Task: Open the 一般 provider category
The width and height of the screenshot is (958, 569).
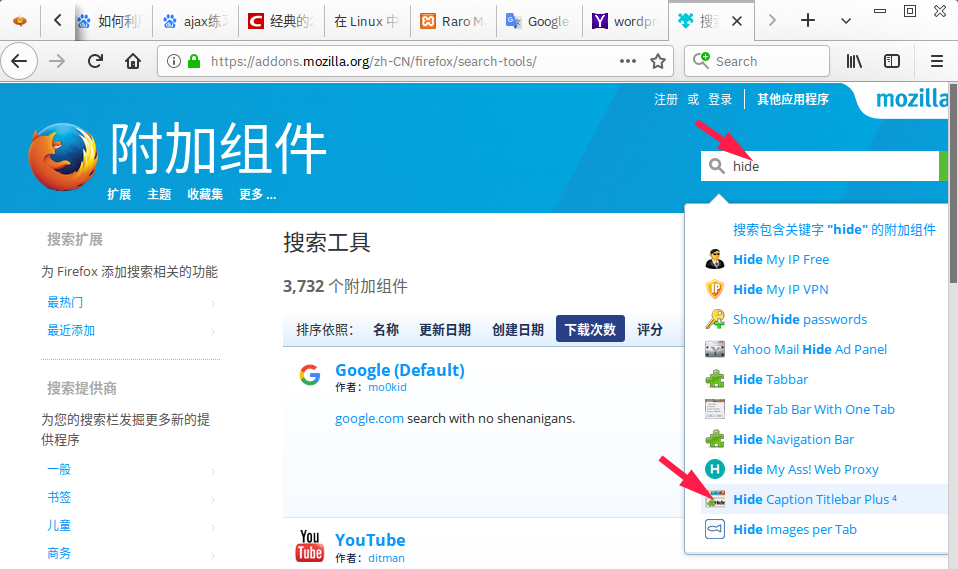Action: point(59,469)
